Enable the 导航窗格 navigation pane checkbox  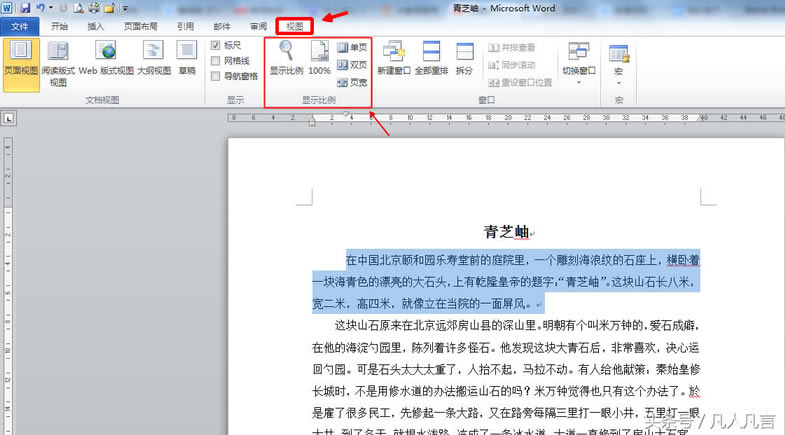[x=216, y=76]
